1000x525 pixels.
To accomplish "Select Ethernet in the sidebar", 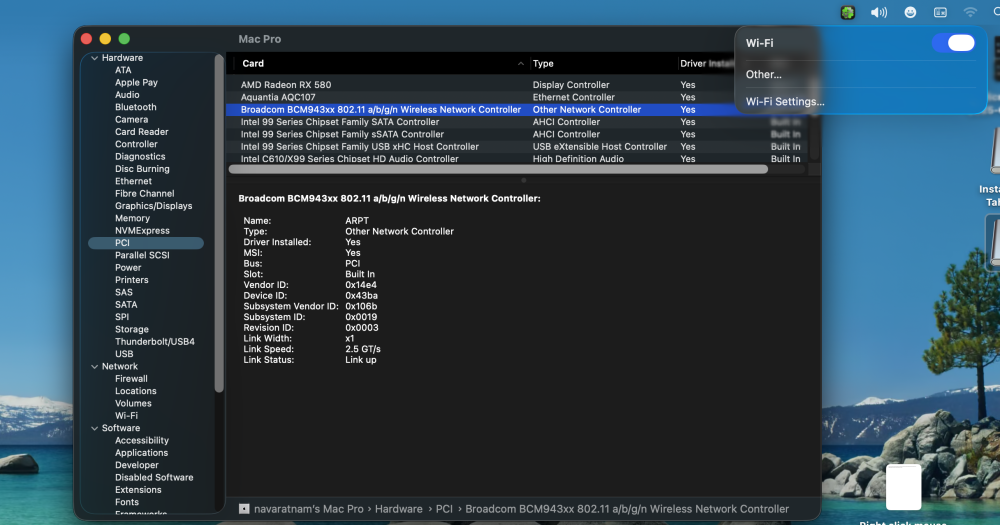I will tap(133, 181).
